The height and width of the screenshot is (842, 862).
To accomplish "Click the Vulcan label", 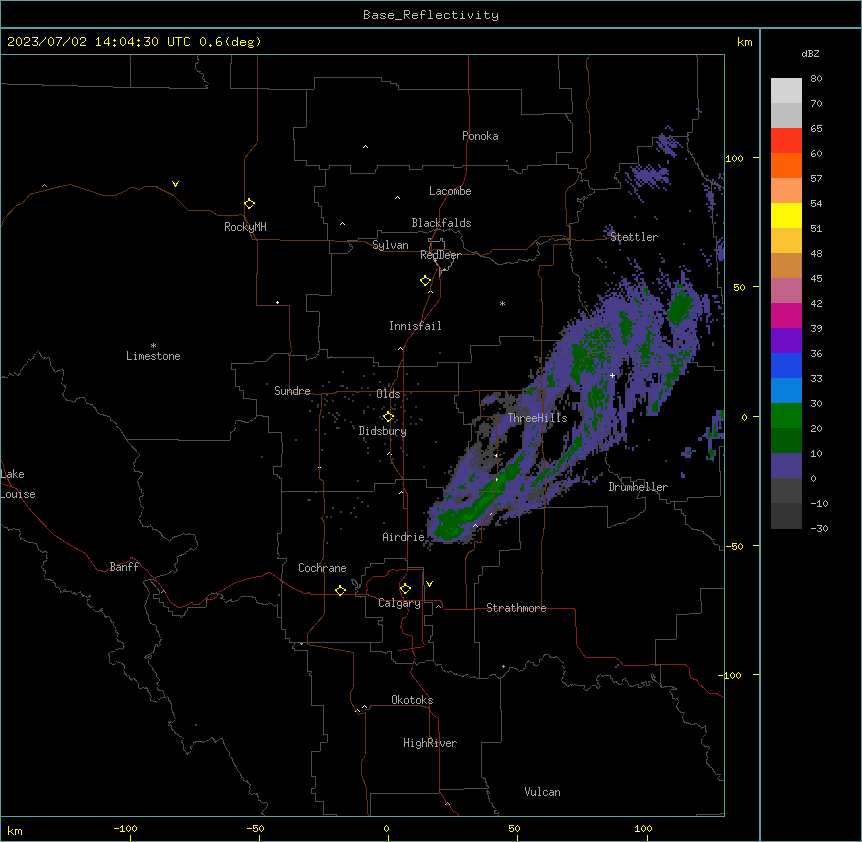I will coord(543,792).
